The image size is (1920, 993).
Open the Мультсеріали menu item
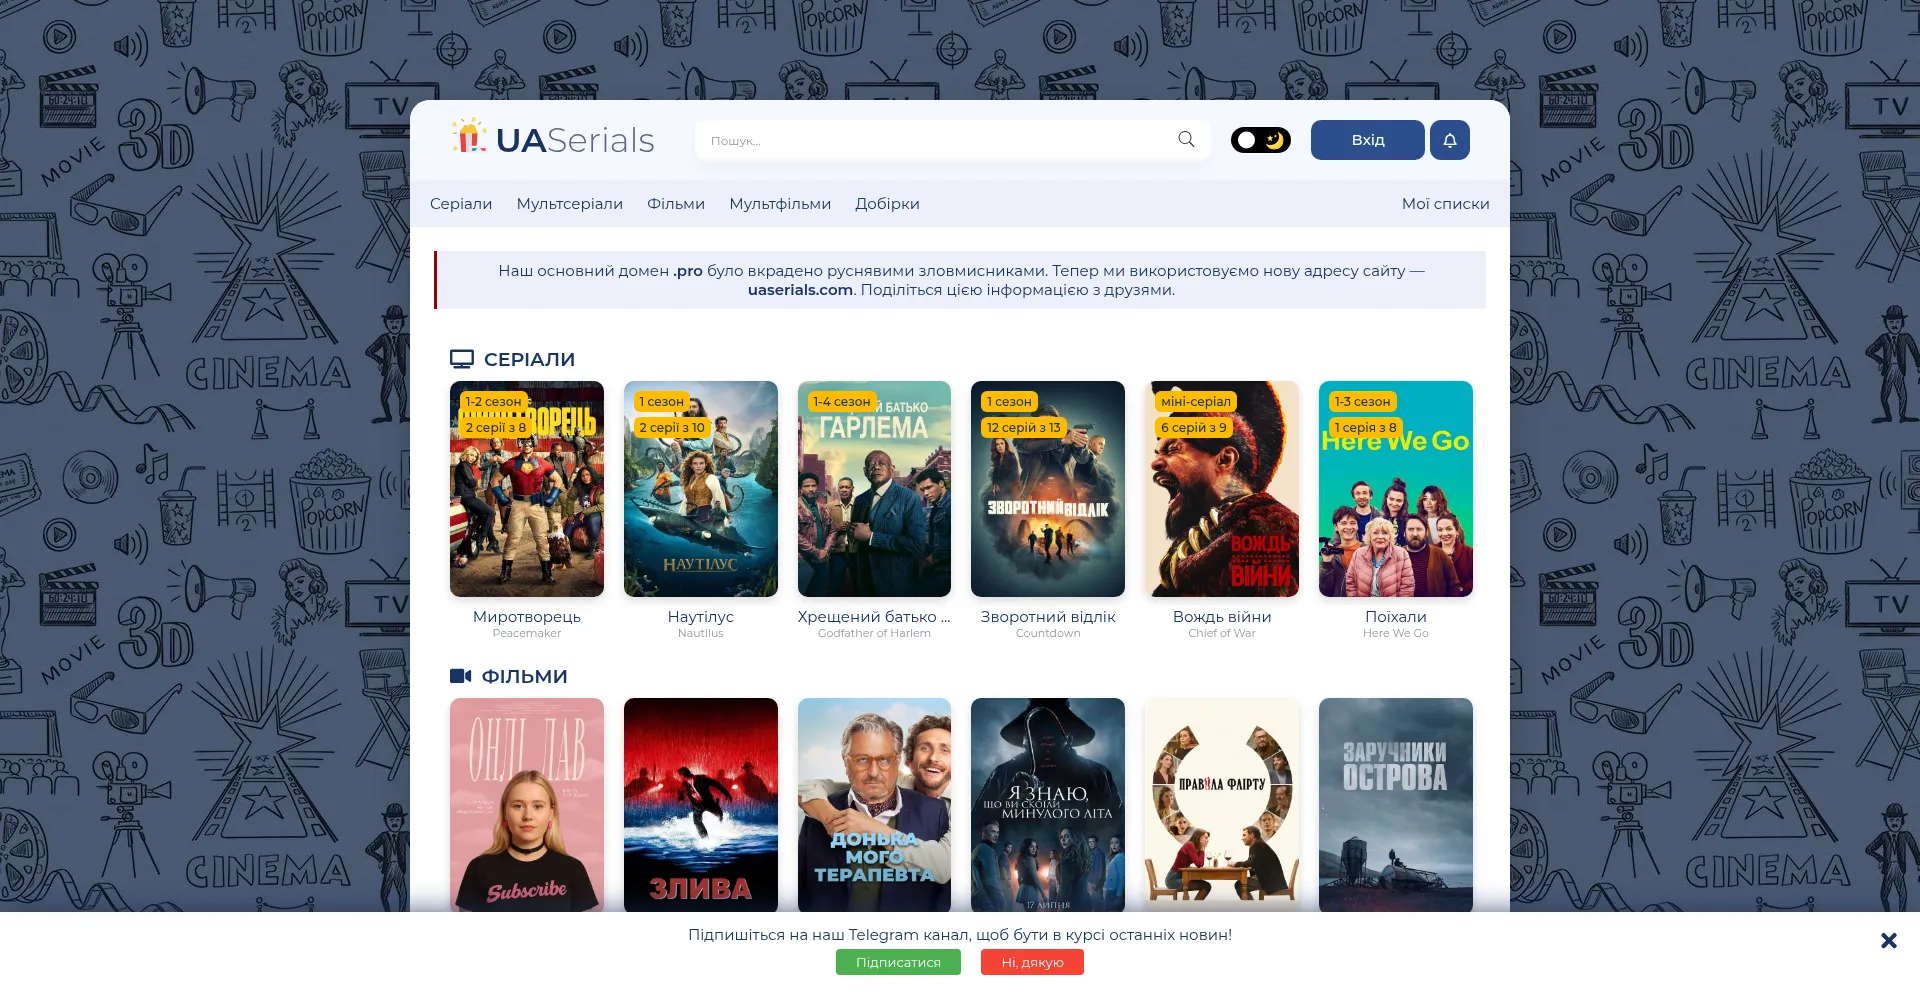(x=569, y=204)
